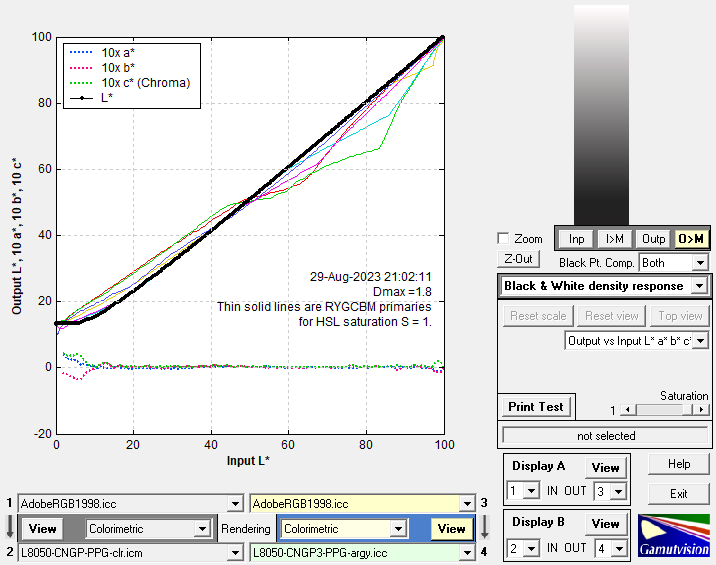Click the saturation slider left arrow
The image size is (716, 565).
pos(627,410)
